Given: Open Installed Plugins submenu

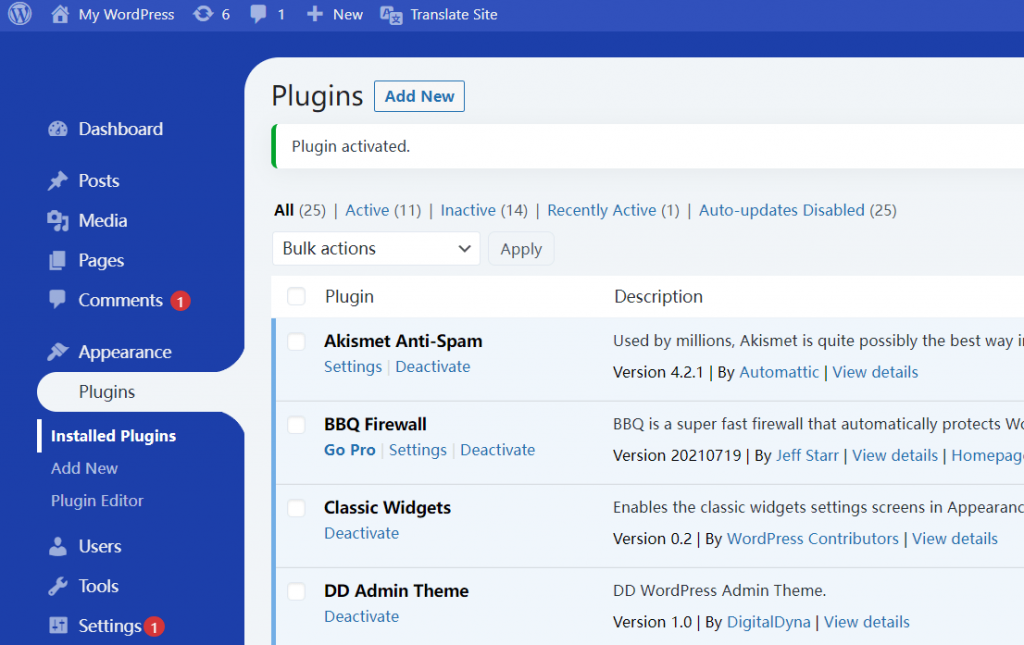Looking at the screenshot, I should [x=114, y=436].
